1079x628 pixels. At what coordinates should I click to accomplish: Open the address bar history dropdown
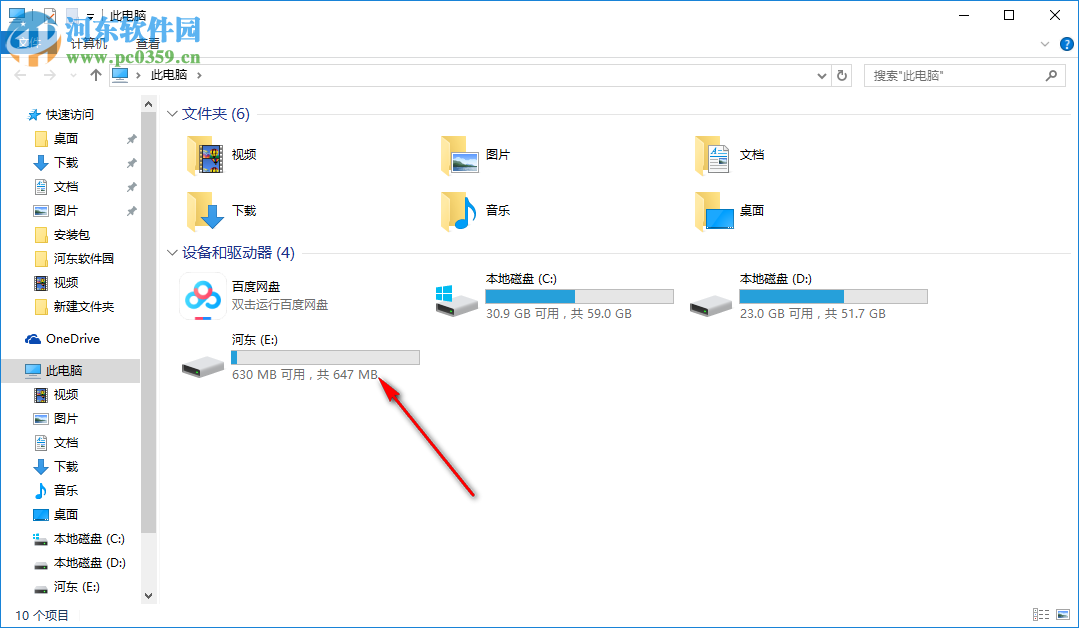point(821,76)
